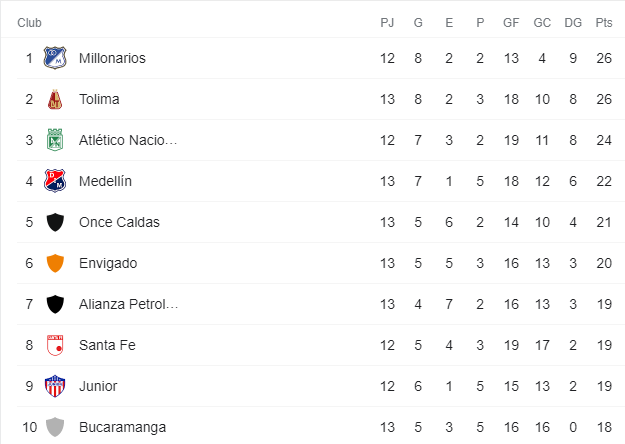625x444 pixels.
Task: Click the Pts column header
Action: point(604,23)
